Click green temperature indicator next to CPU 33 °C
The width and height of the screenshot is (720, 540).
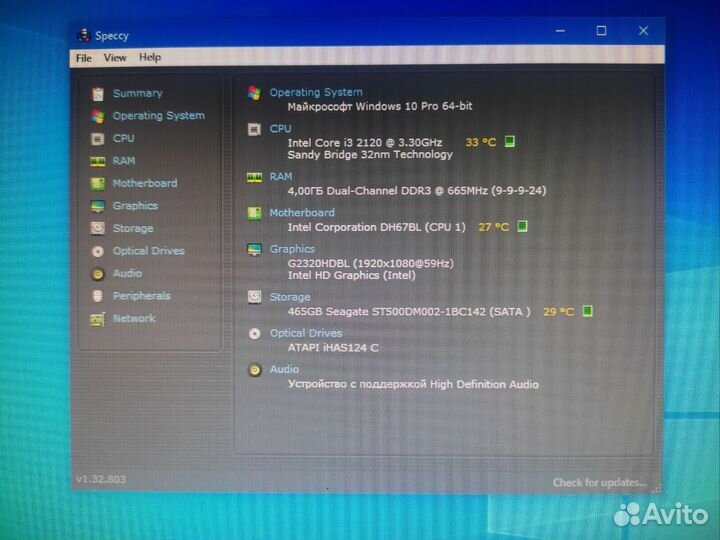point(510,141)
